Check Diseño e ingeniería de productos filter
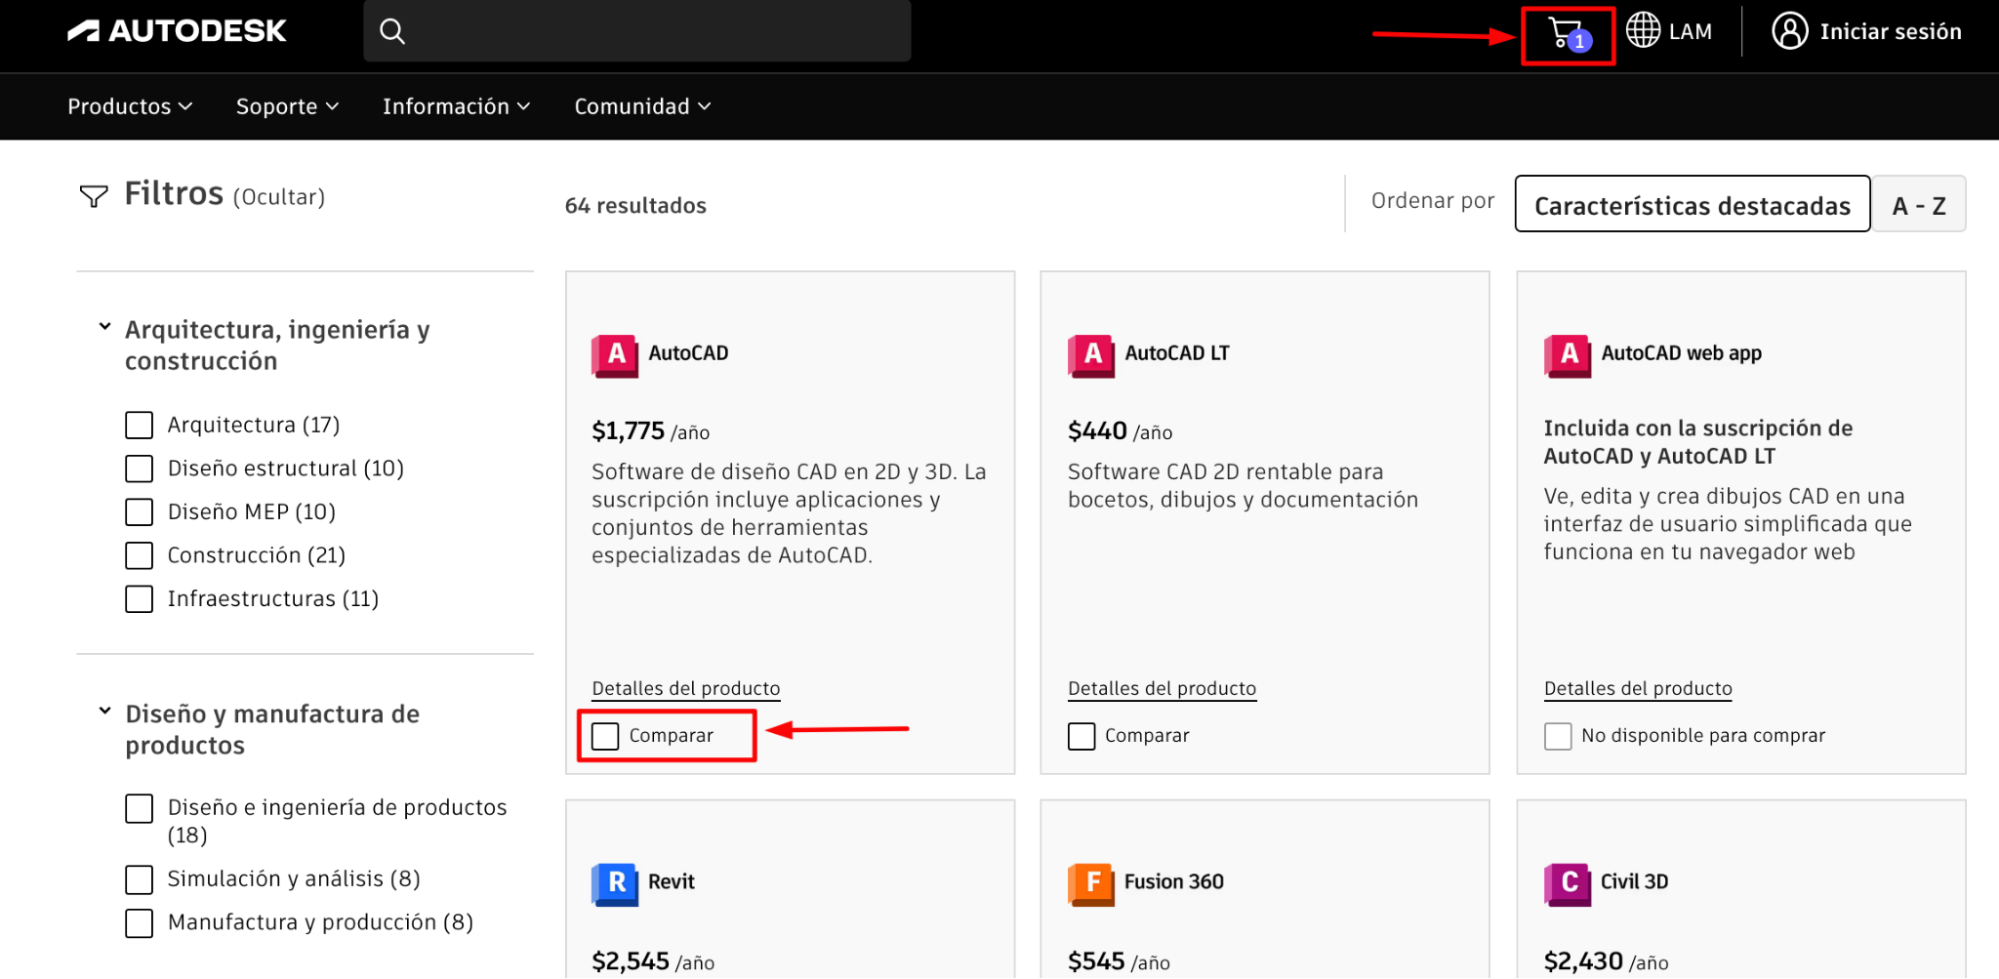Screen dimensions: 1999x979 tap(139, 808)
